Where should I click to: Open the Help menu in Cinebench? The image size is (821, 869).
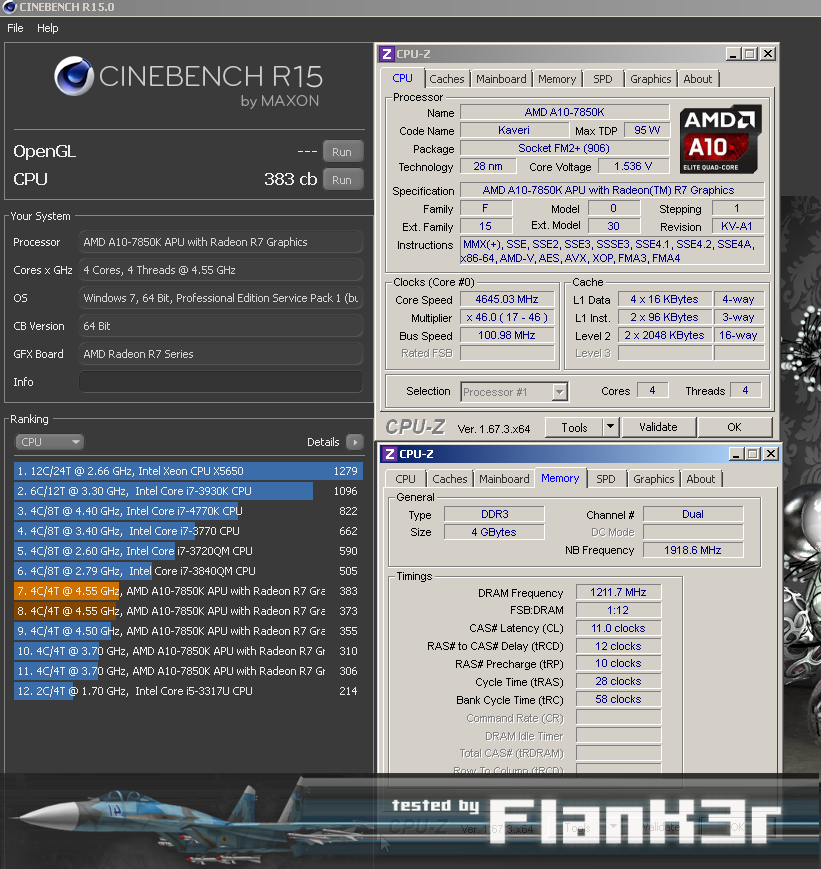[48, 28]
